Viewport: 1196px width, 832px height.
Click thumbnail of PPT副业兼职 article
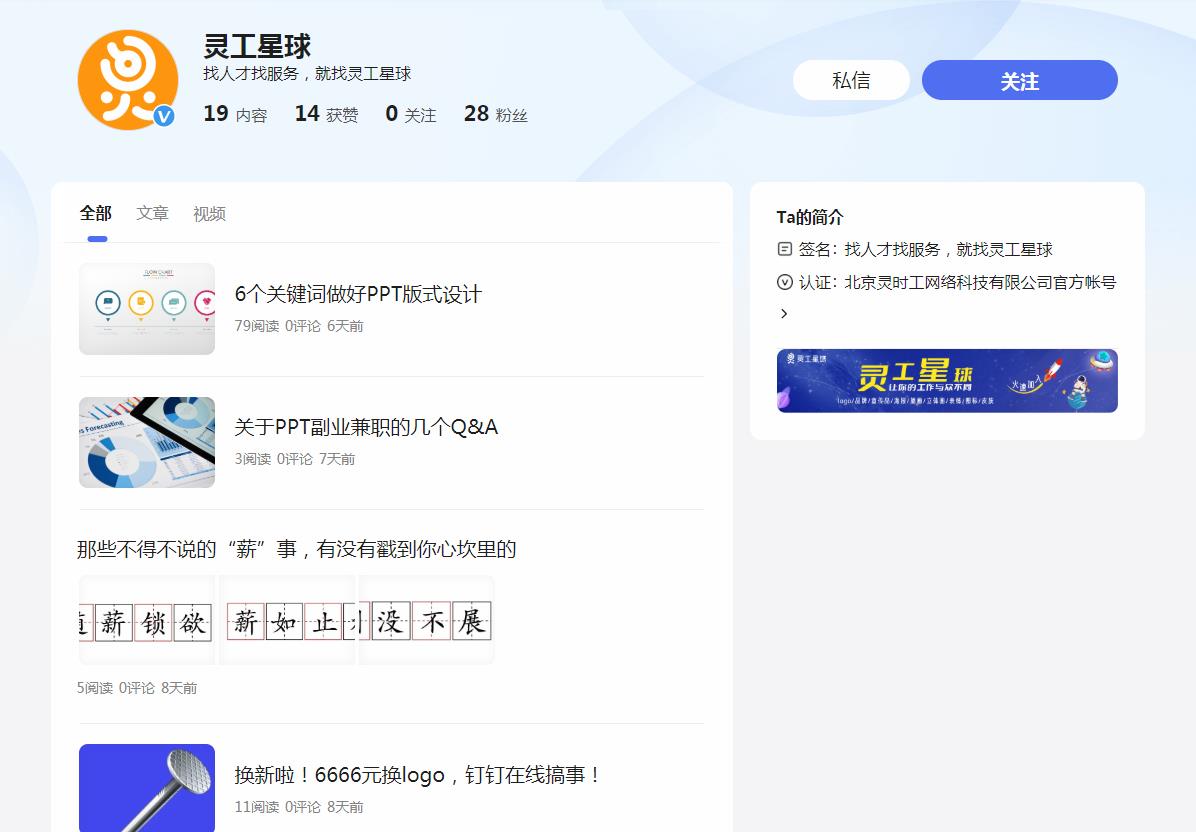[147, 442]
